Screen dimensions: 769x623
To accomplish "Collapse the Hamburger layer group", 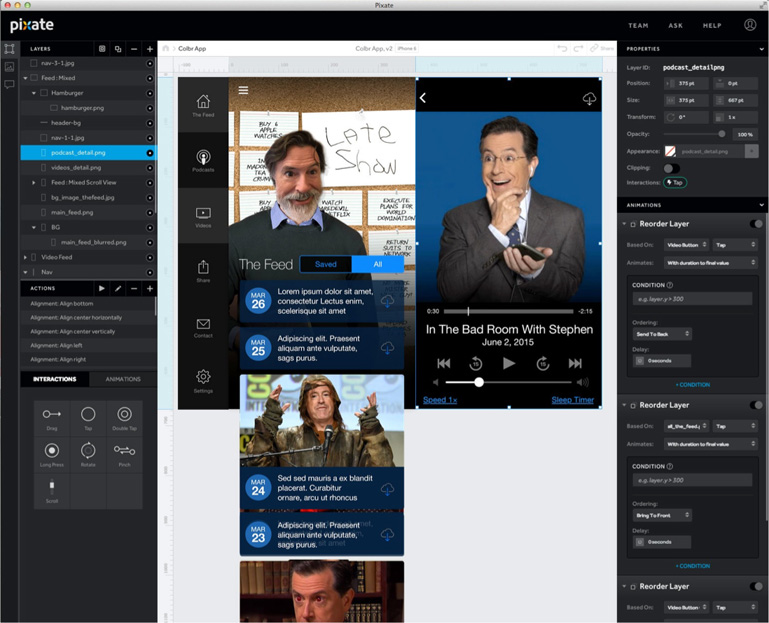I will coord(34,93).
